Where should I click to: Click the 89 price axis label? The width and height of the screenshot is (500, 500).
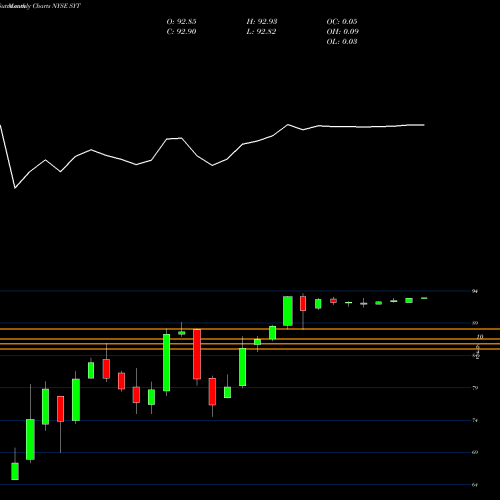[475, 323]
